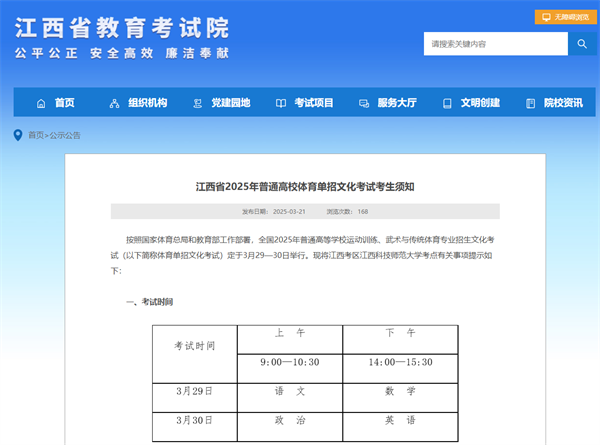Viewport: 600px width, 445px height.
Task: Open 服务大厅 from the navigation bar
Action: 397,103
